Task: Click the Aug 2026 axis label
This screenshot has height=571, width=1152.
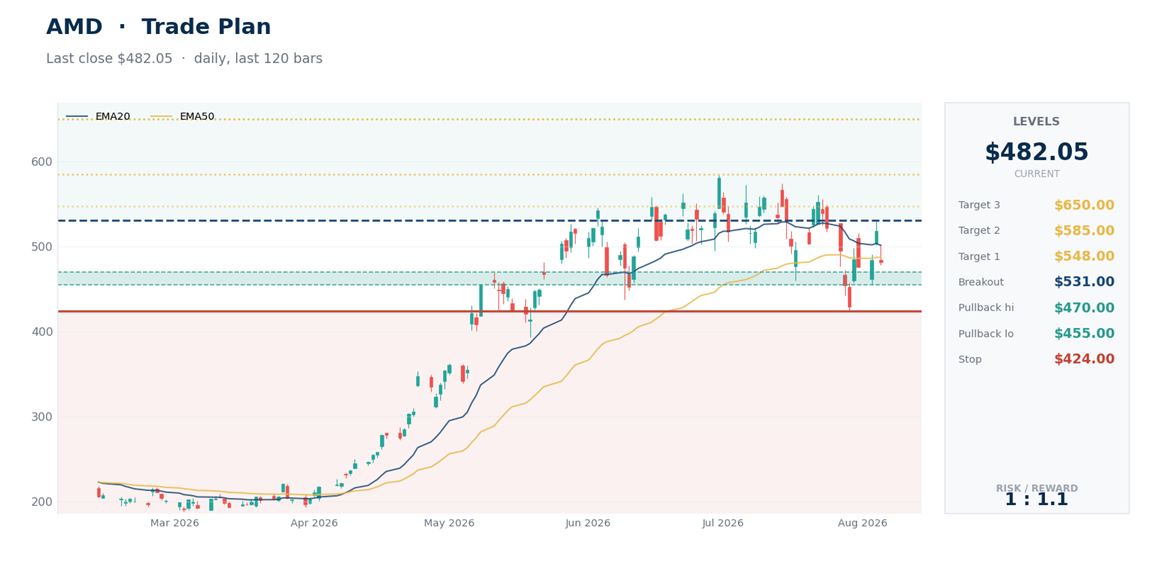Action: point(863,523)
